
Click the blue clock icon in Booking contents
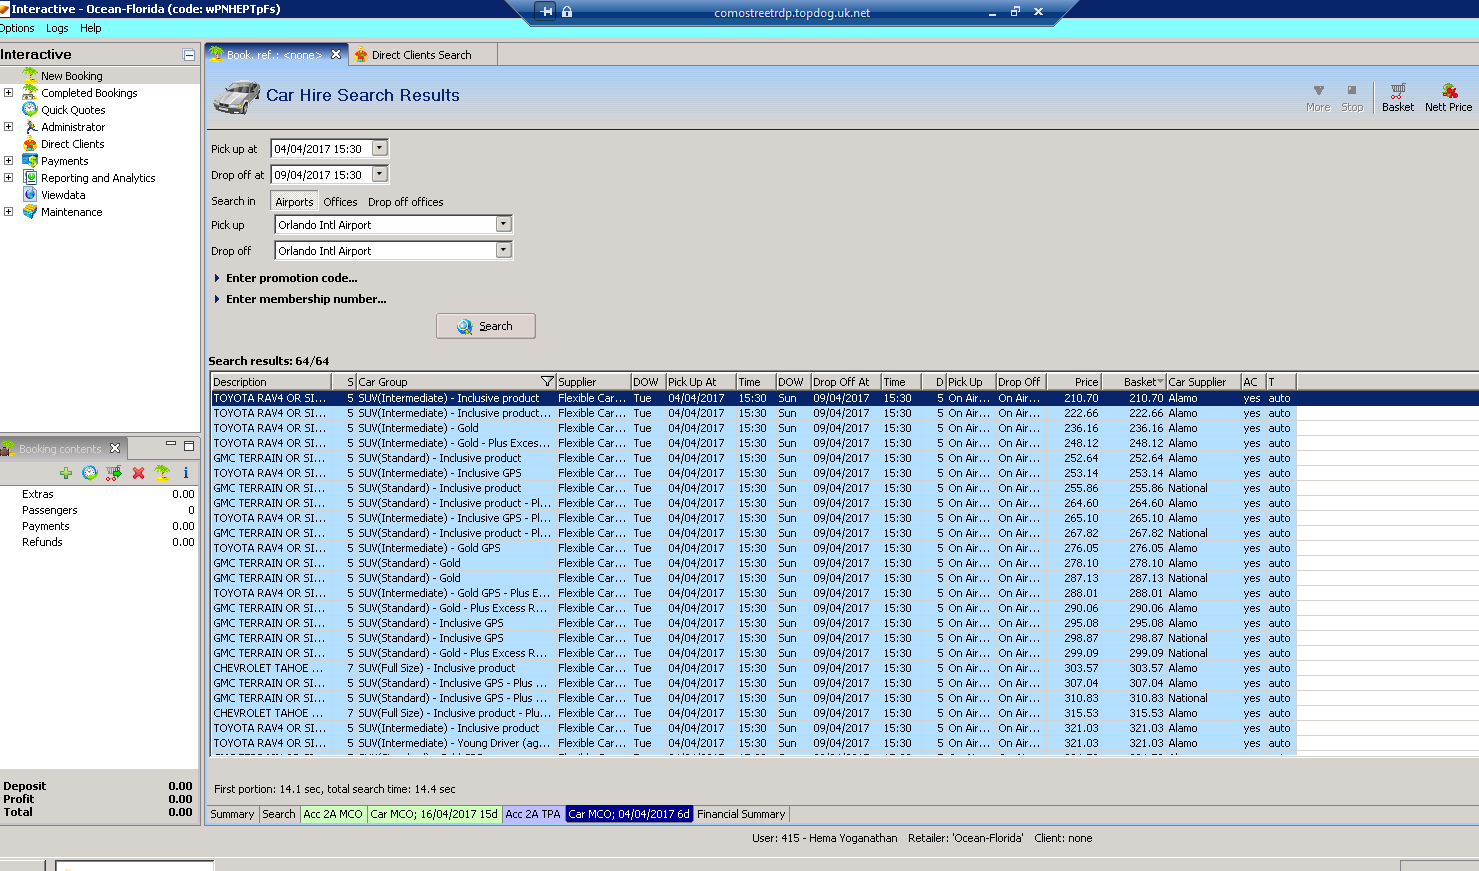90,473
